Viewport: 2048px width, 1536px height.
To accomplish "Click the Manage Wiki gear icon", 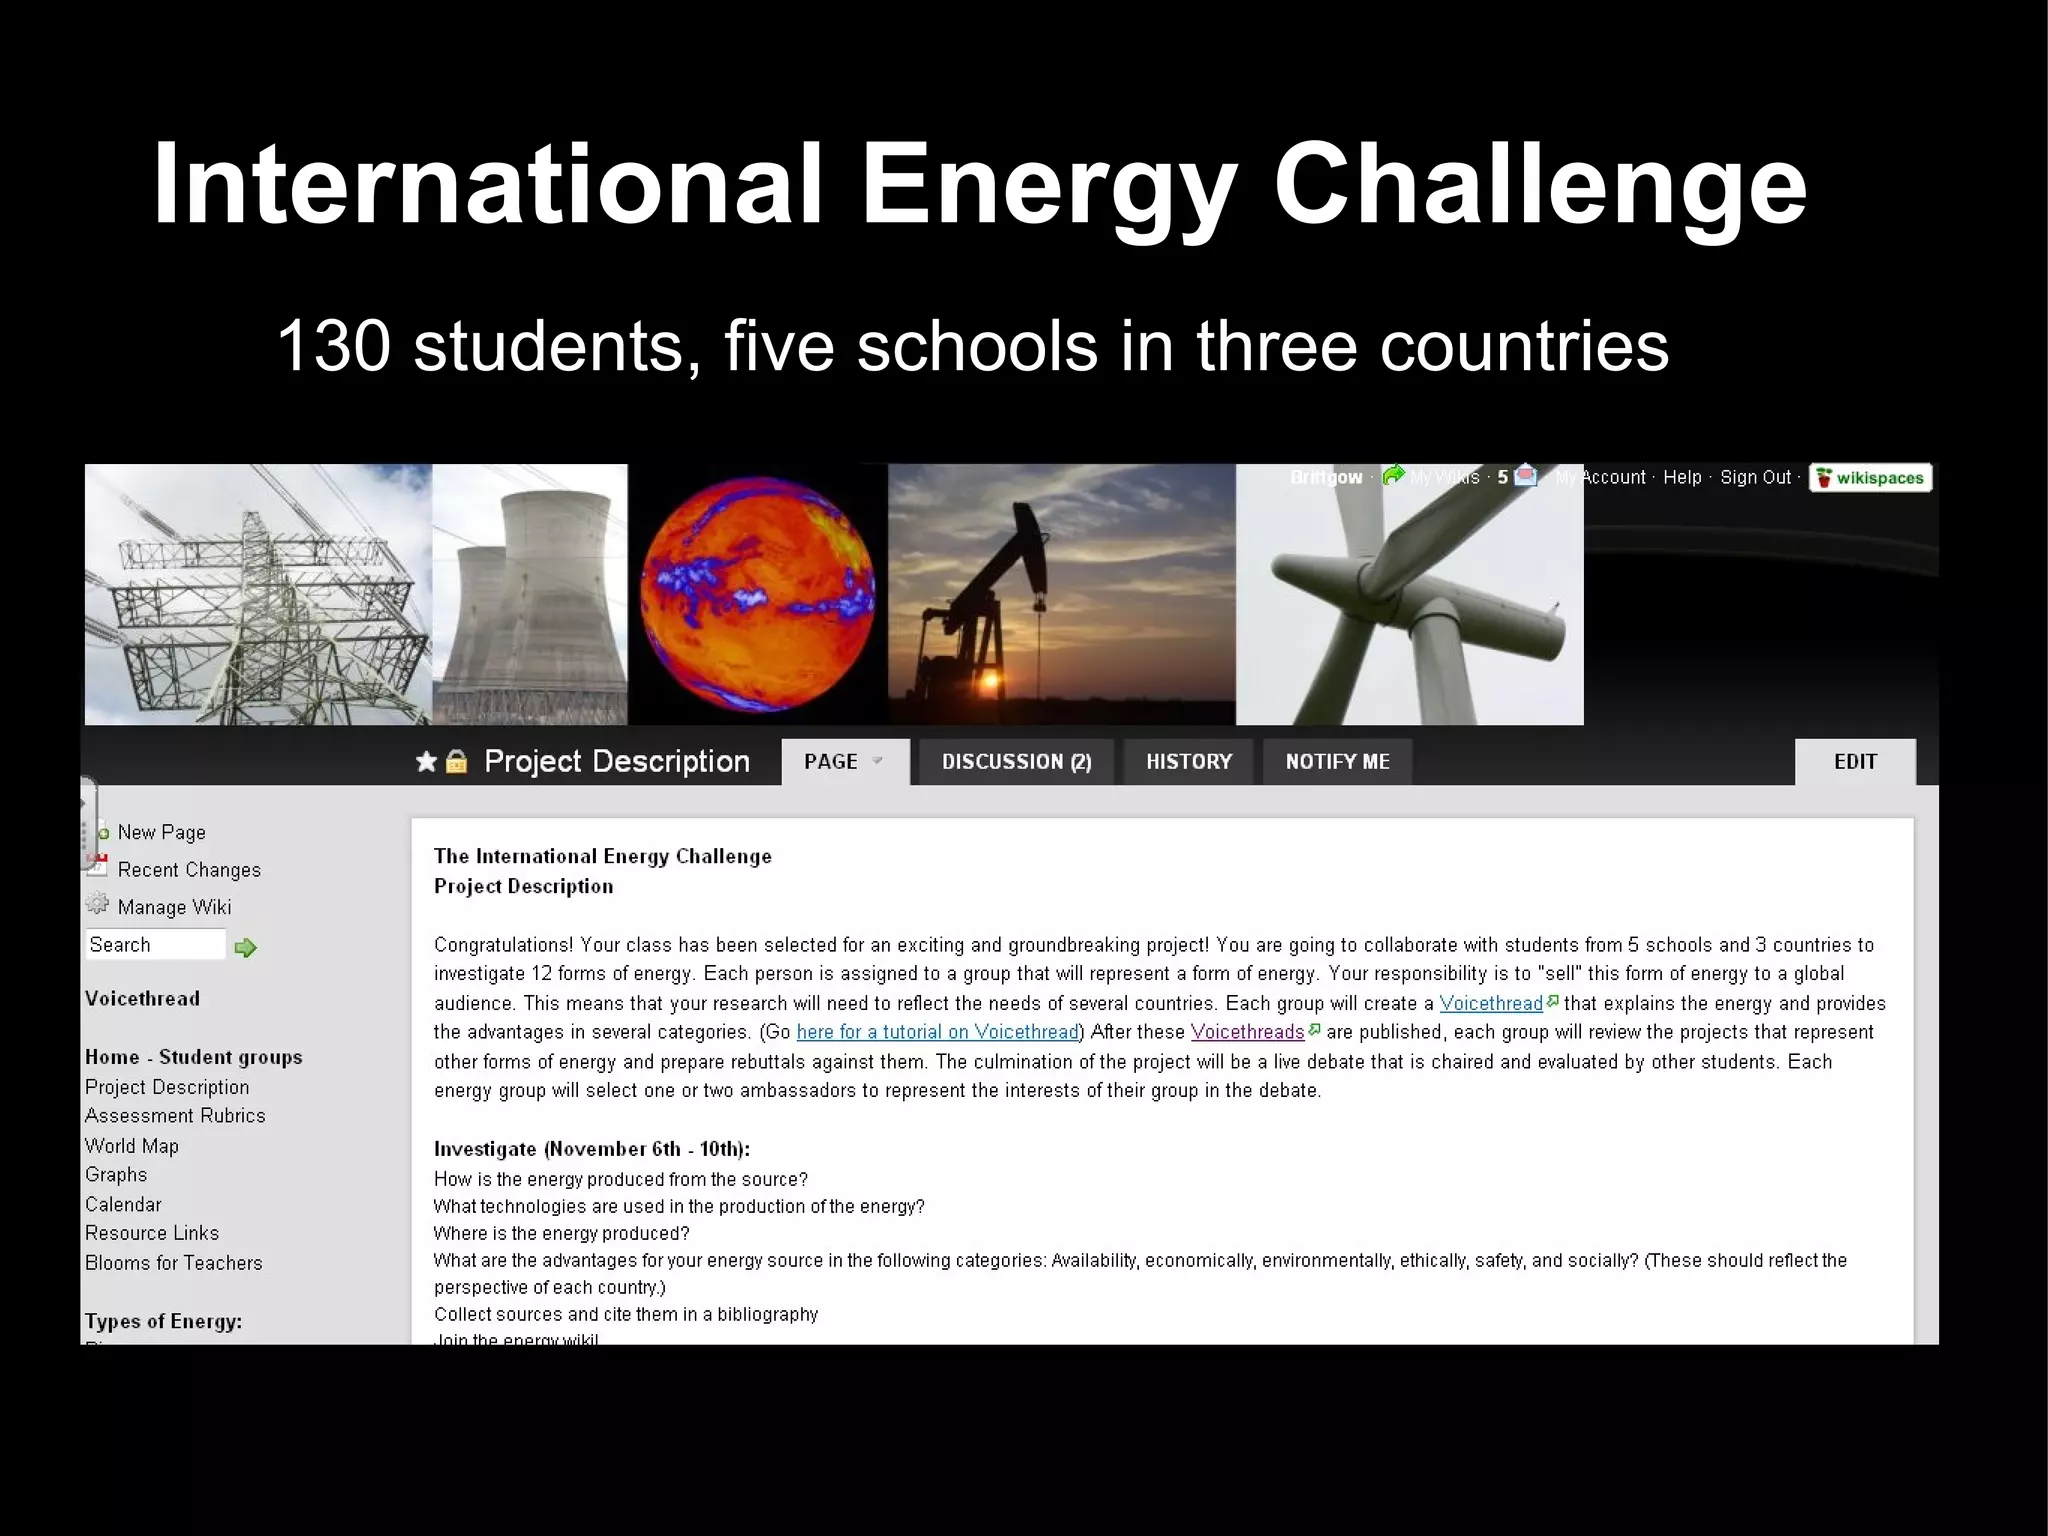I will click(97, 904).
